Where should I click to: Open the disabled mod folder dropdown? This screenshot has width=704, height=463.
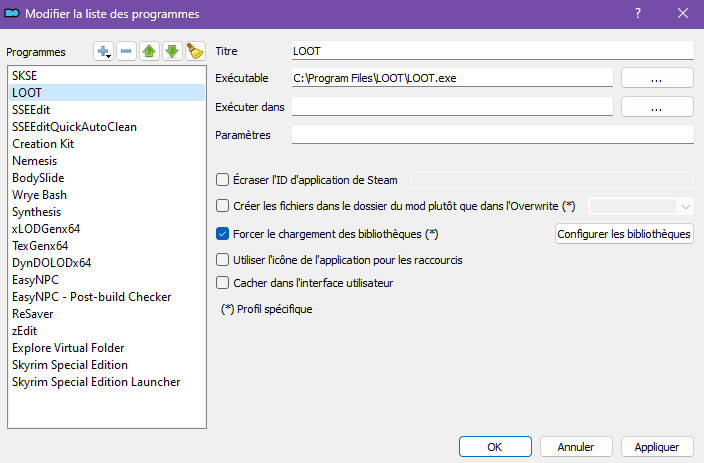641,206
